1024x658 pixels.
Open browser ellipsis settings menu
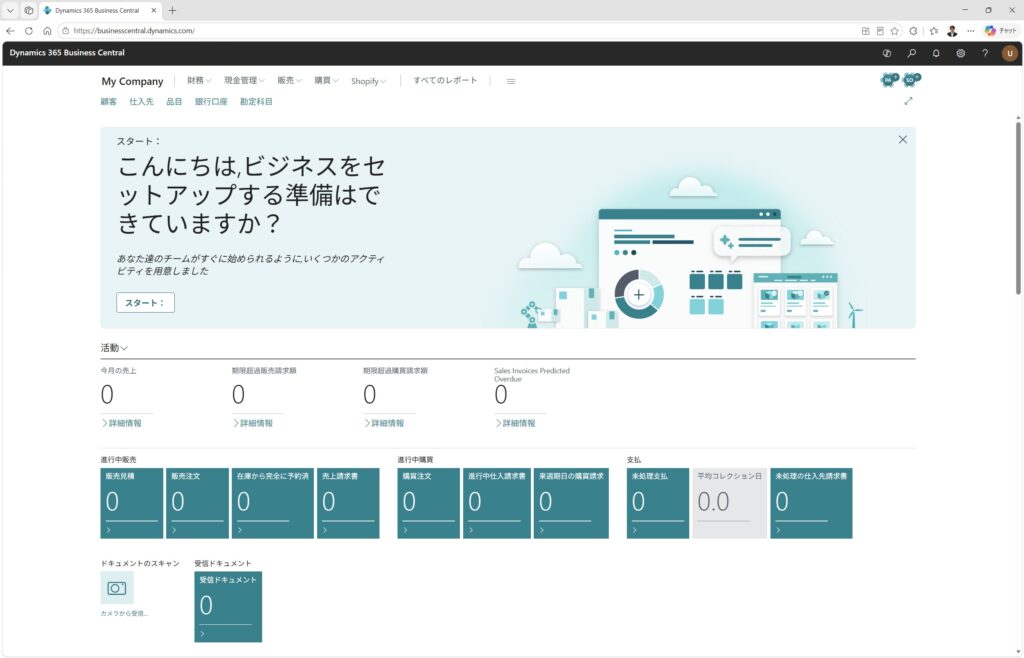pos(970,31)
